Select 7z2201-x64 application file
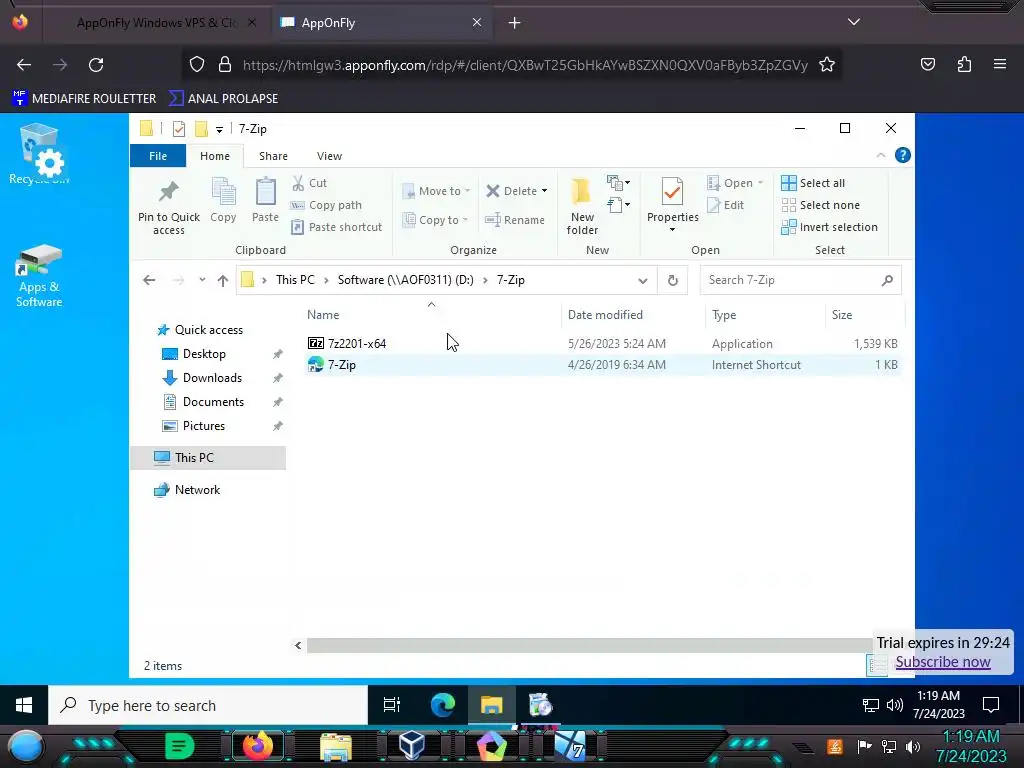The image size is (1024, 768). point(603,344)
